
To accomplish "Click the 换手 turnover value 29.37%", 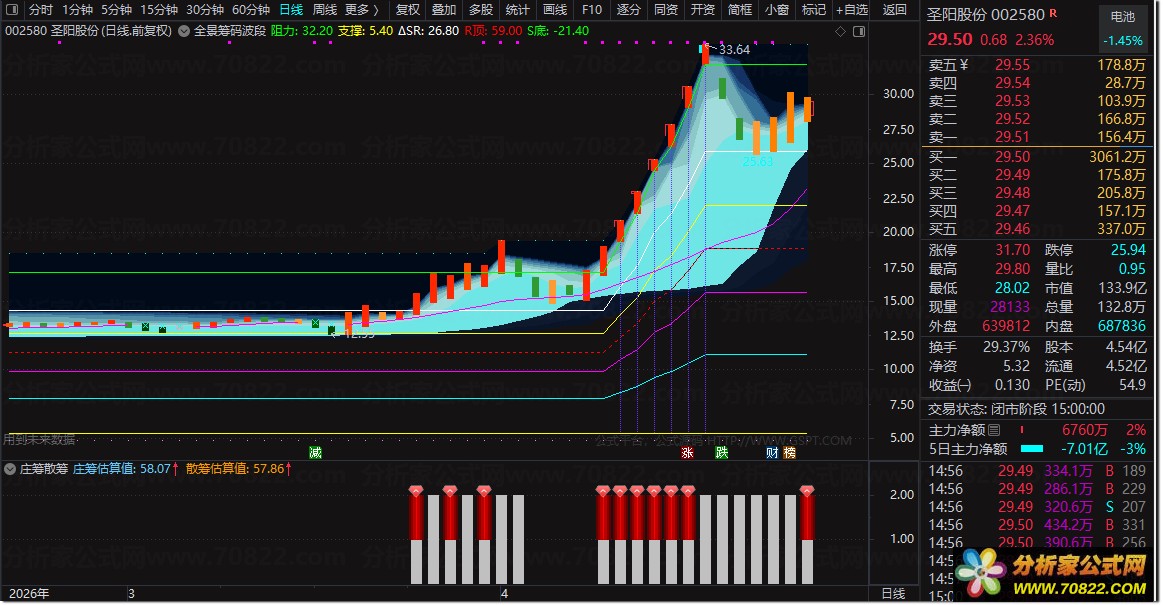I will tap(1005, 347).
